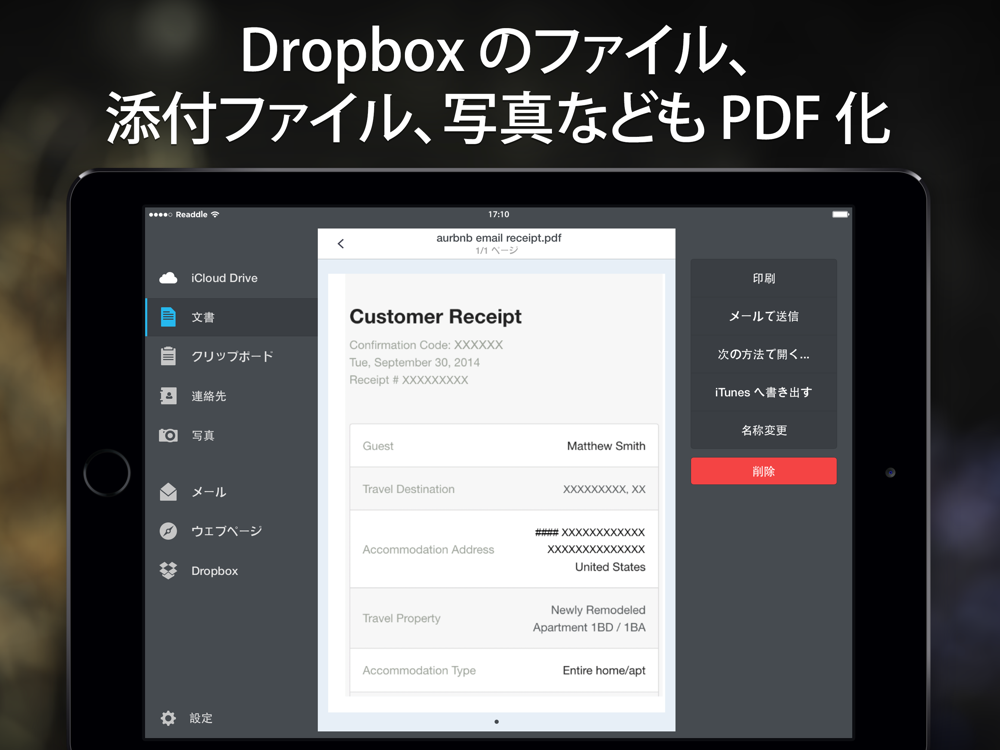Open クリップボード from the sidebar
This screenshot has width=1000, height=750.
[232, 356]
